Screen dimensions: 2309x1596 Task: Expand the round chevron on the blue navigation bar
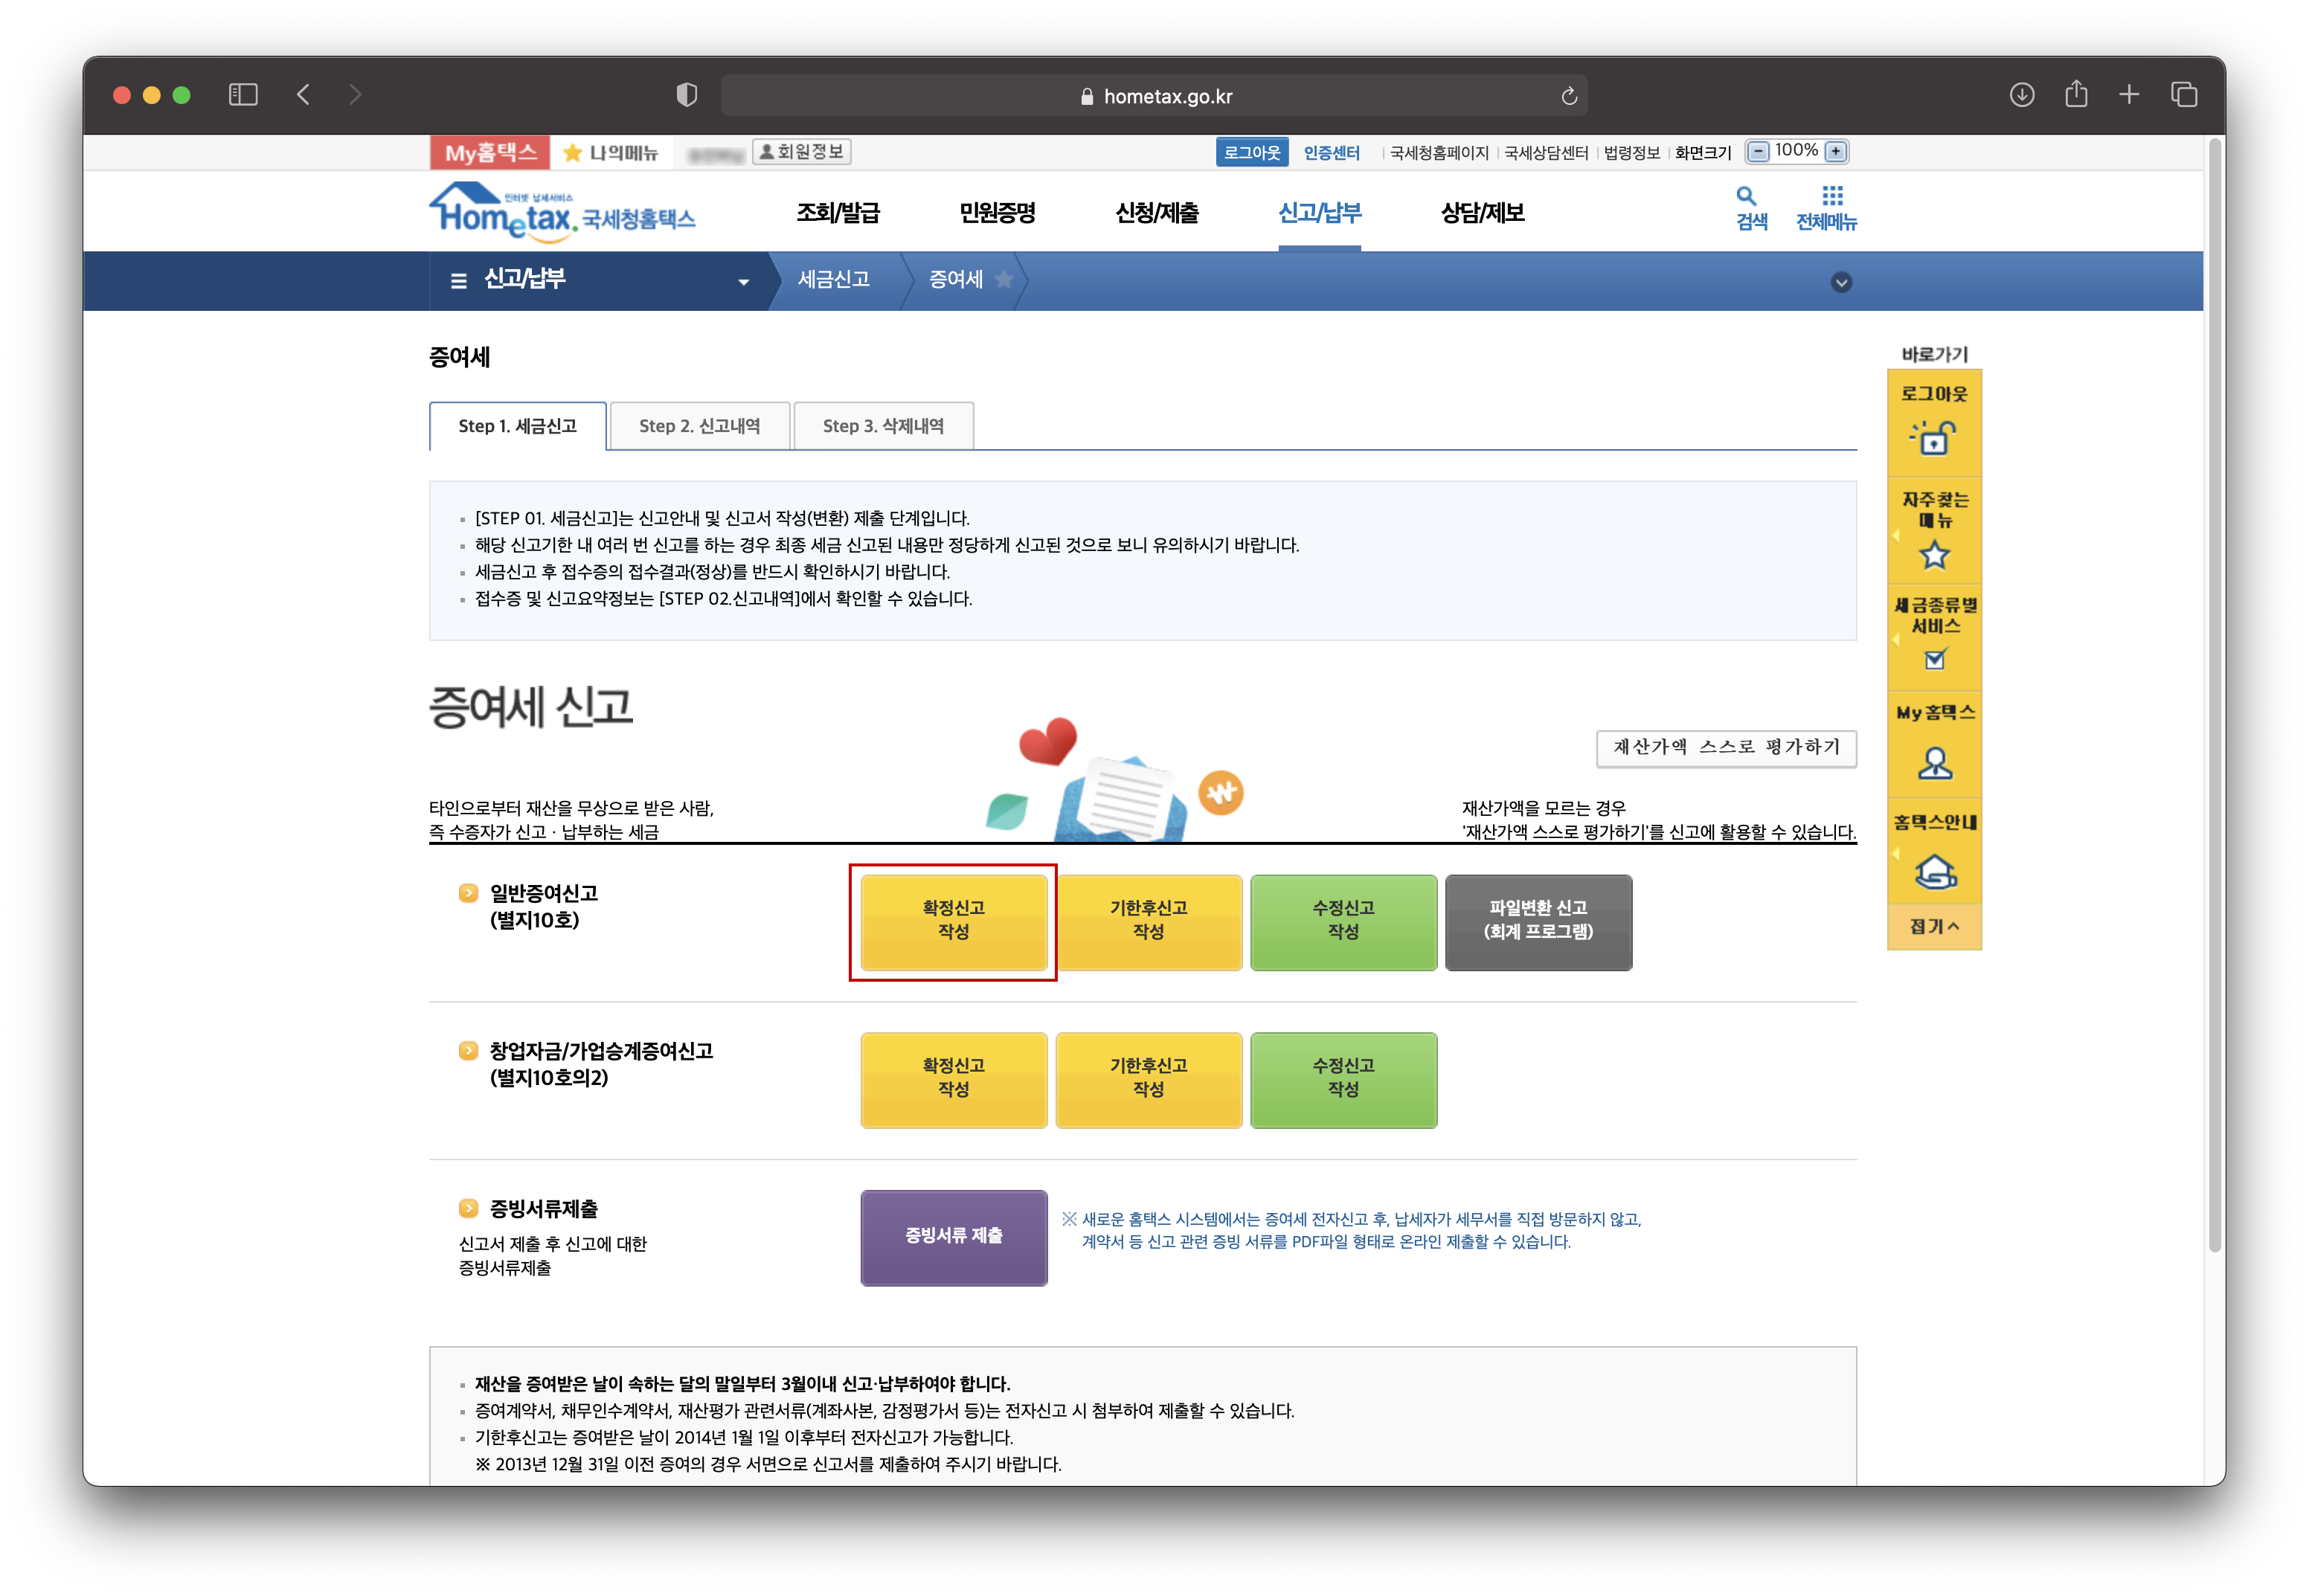tap(1840, 282)
